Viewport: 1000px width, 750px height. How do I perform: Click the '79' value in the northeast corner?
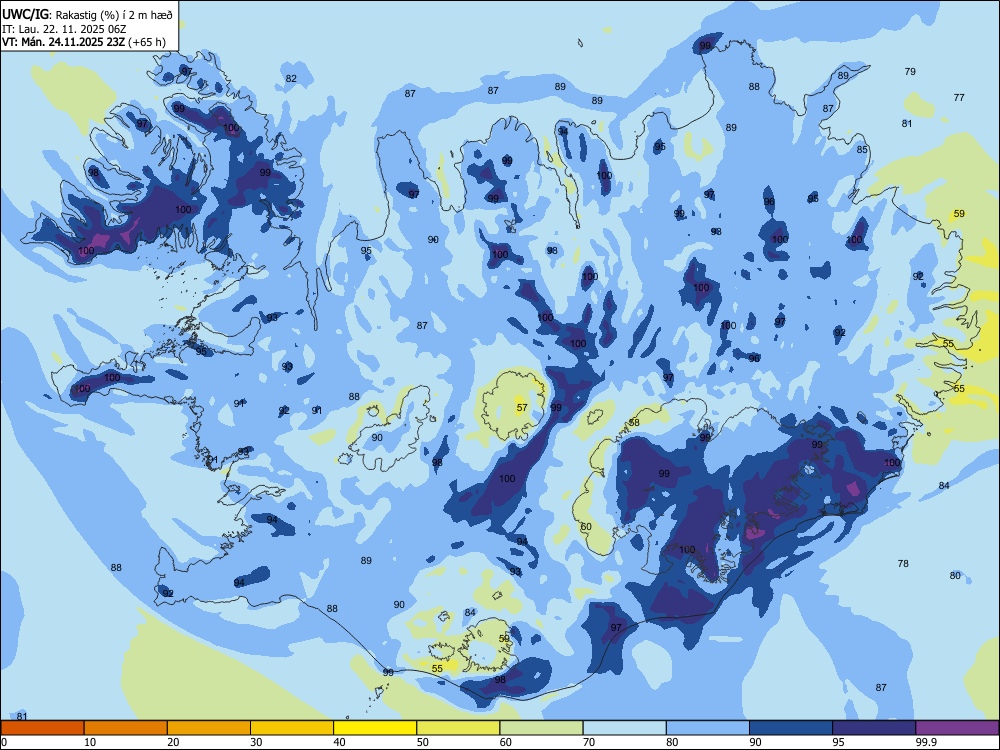910,71
